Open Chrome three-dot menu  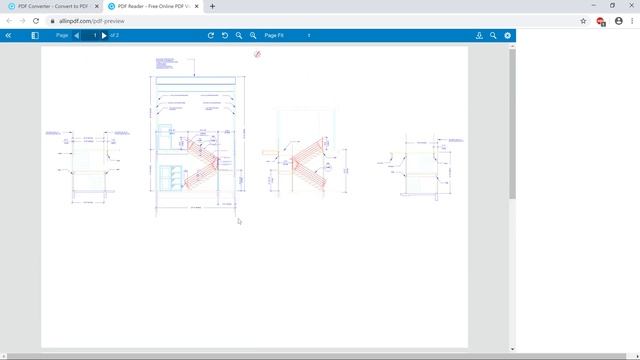point(632,21)
